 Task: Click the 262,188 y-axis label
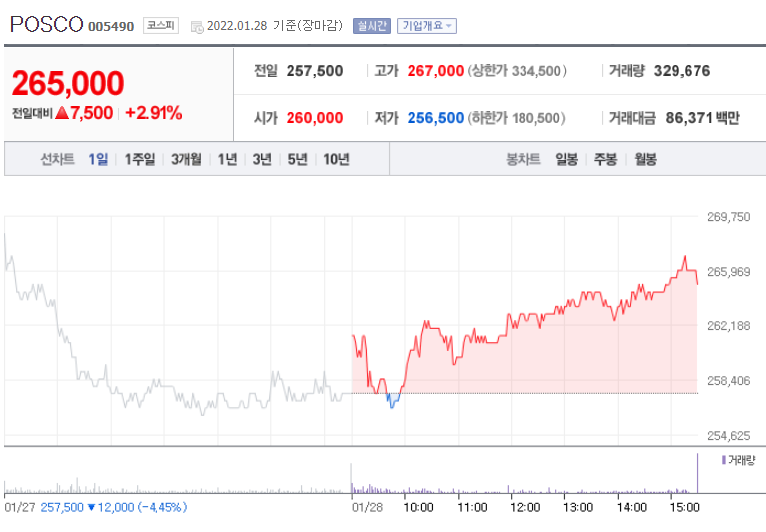point(728,326)
